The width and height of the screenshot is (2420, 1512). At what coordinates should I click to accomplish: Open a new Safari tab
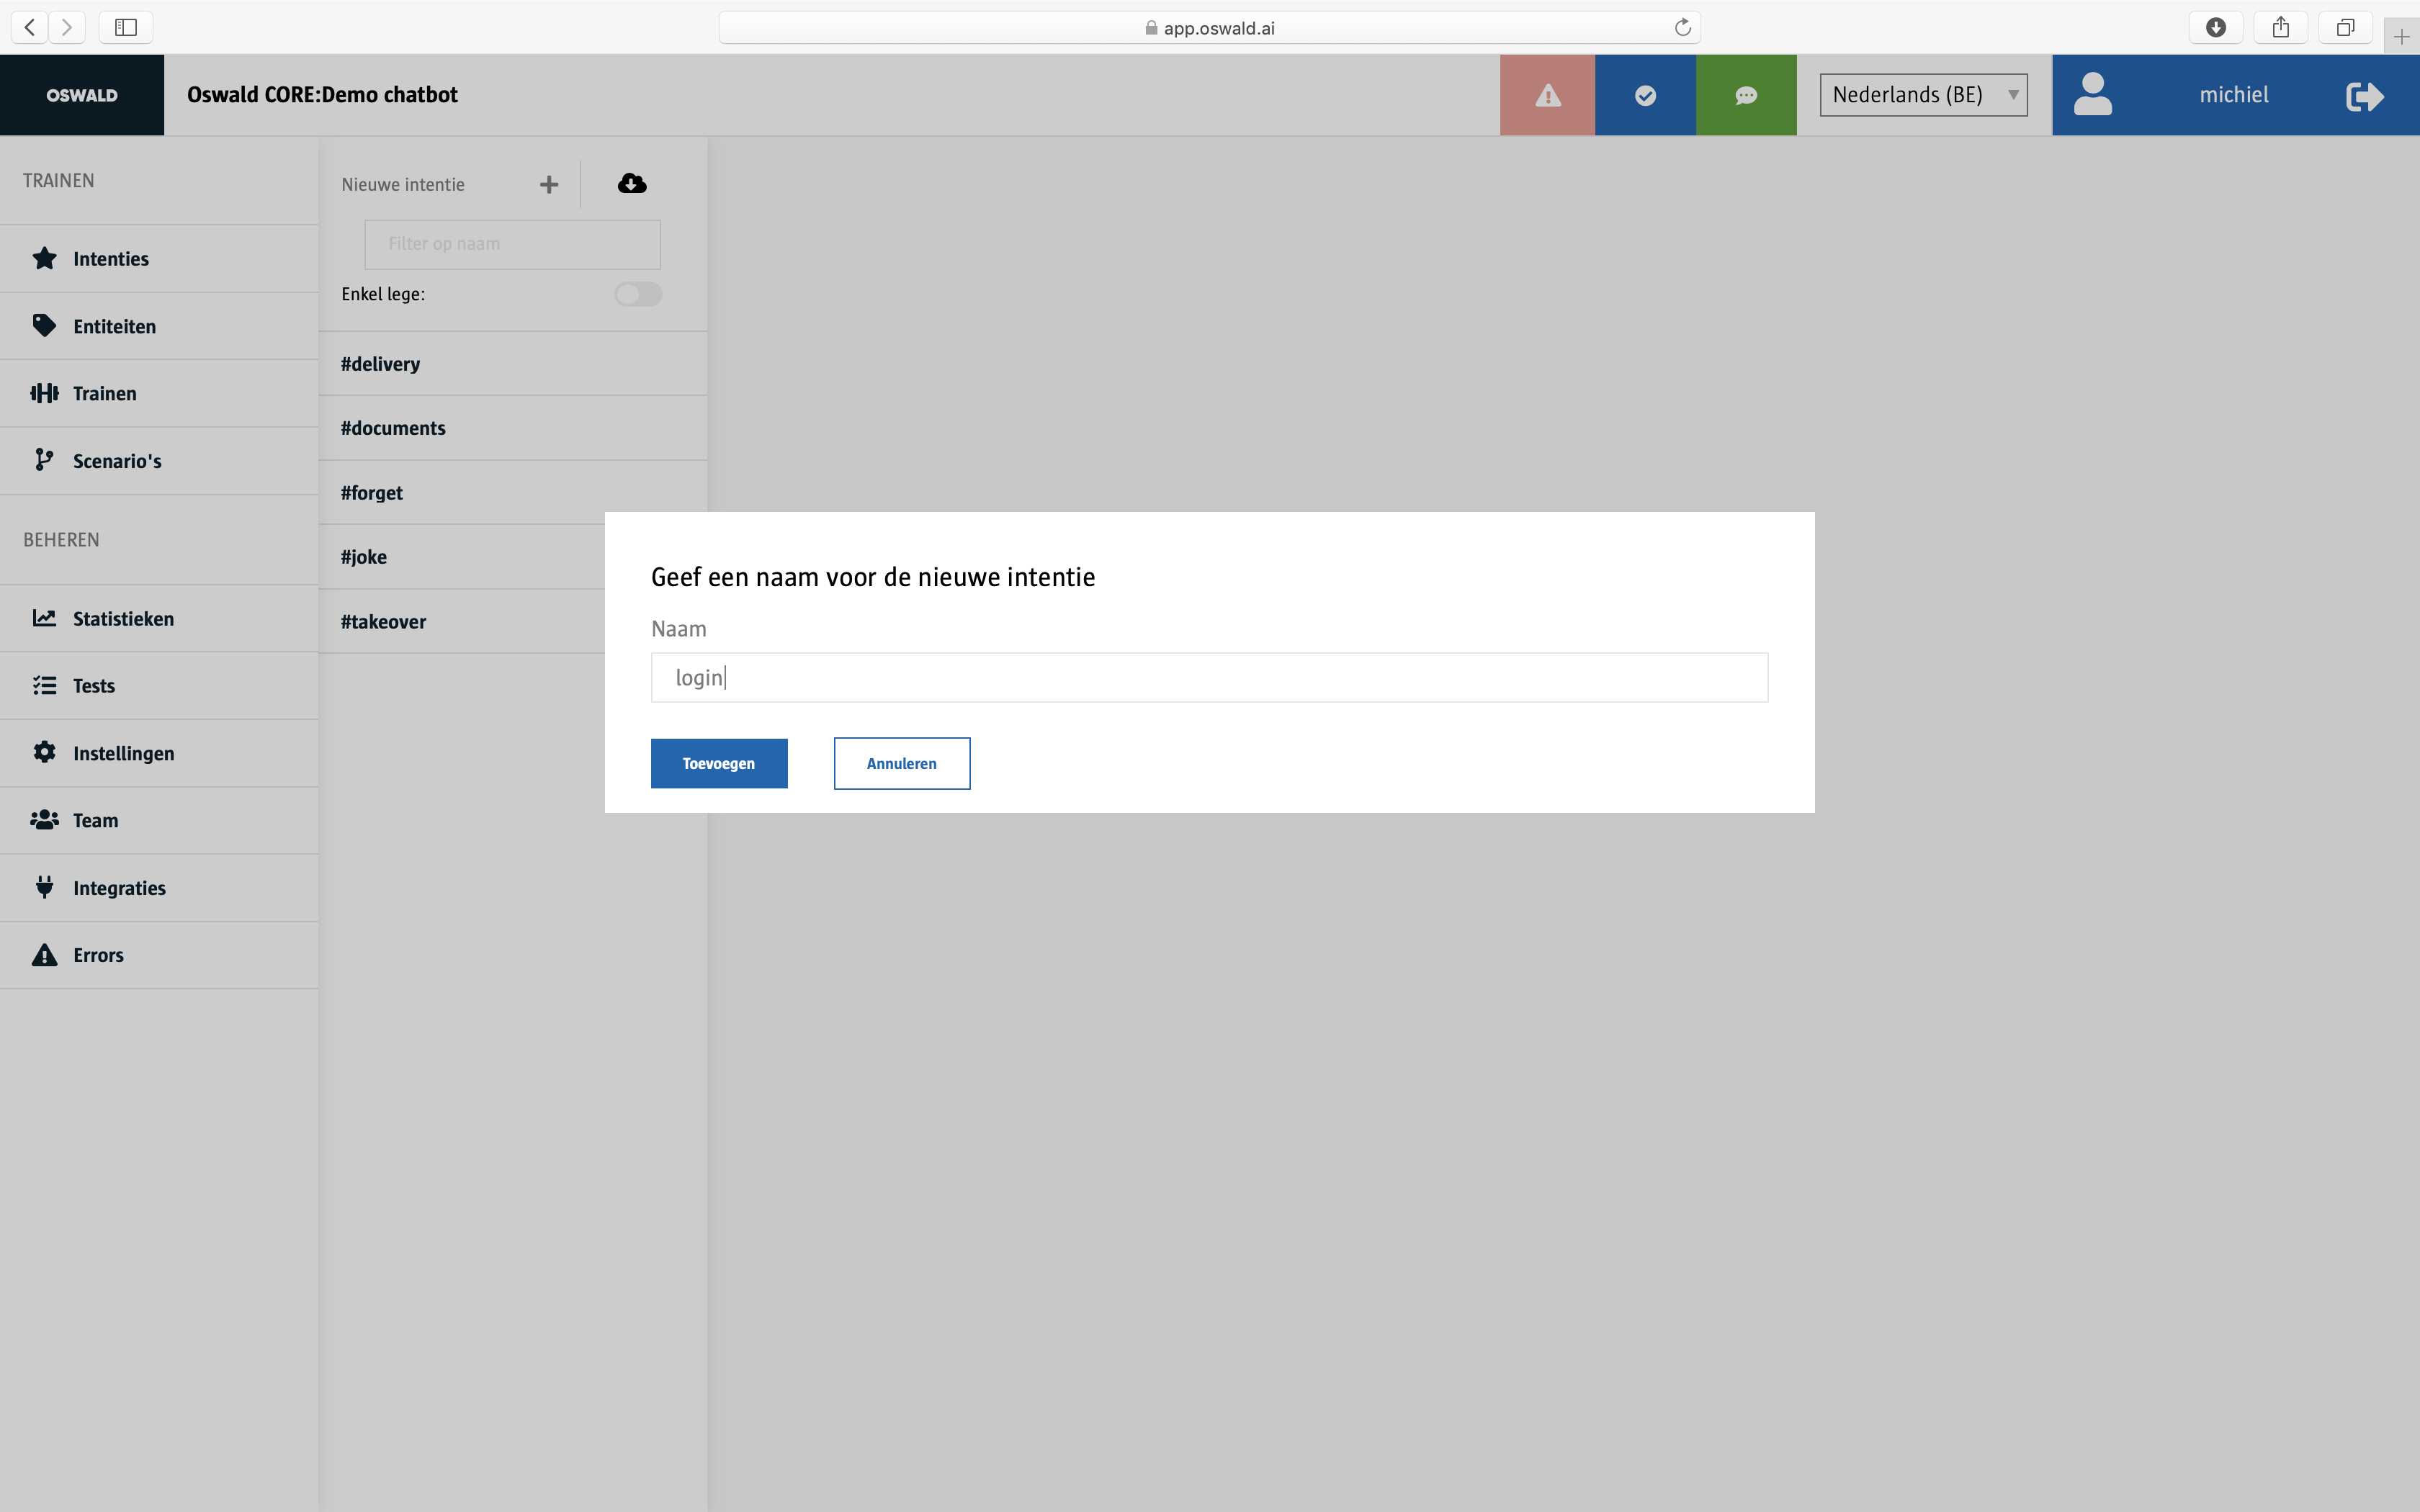(x=2401, y=37)
